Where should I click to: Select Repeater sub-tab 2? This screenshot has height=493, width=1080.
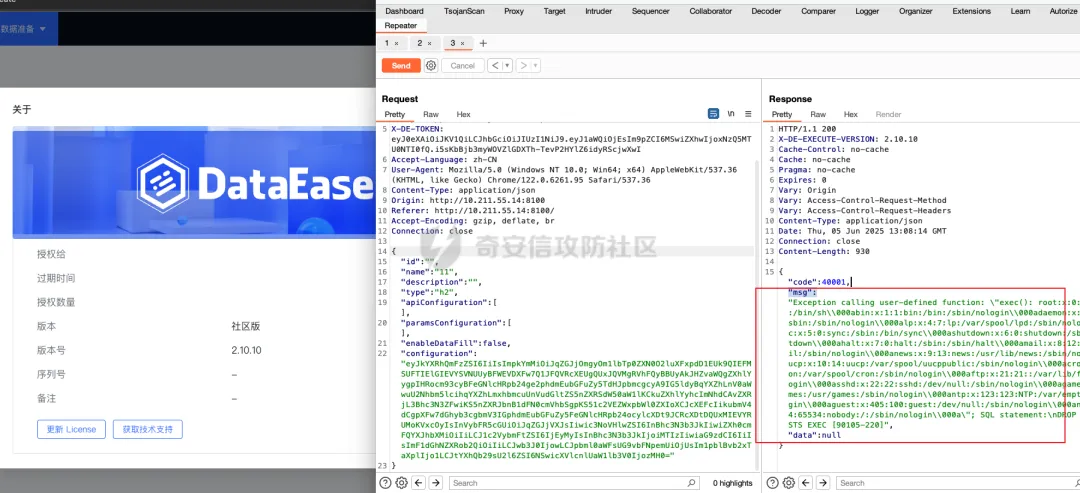tap(420, 43)
